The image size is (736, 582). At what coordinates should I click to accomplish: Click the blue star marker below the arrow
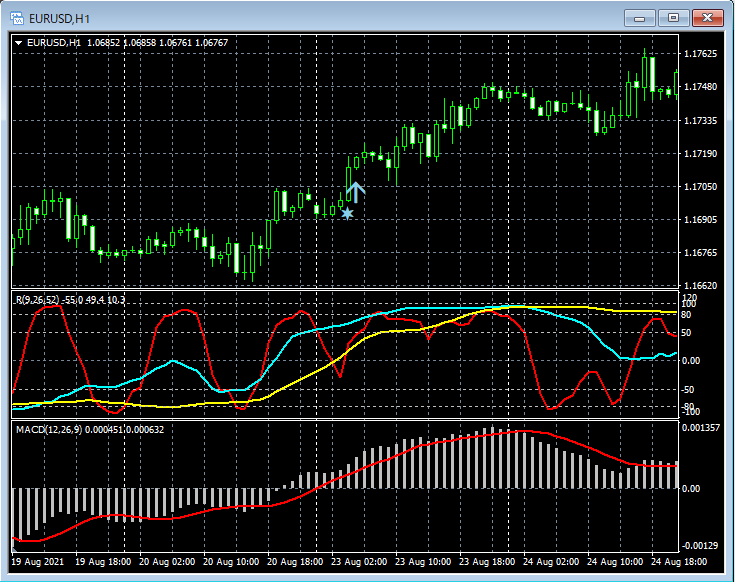(347, 212)
